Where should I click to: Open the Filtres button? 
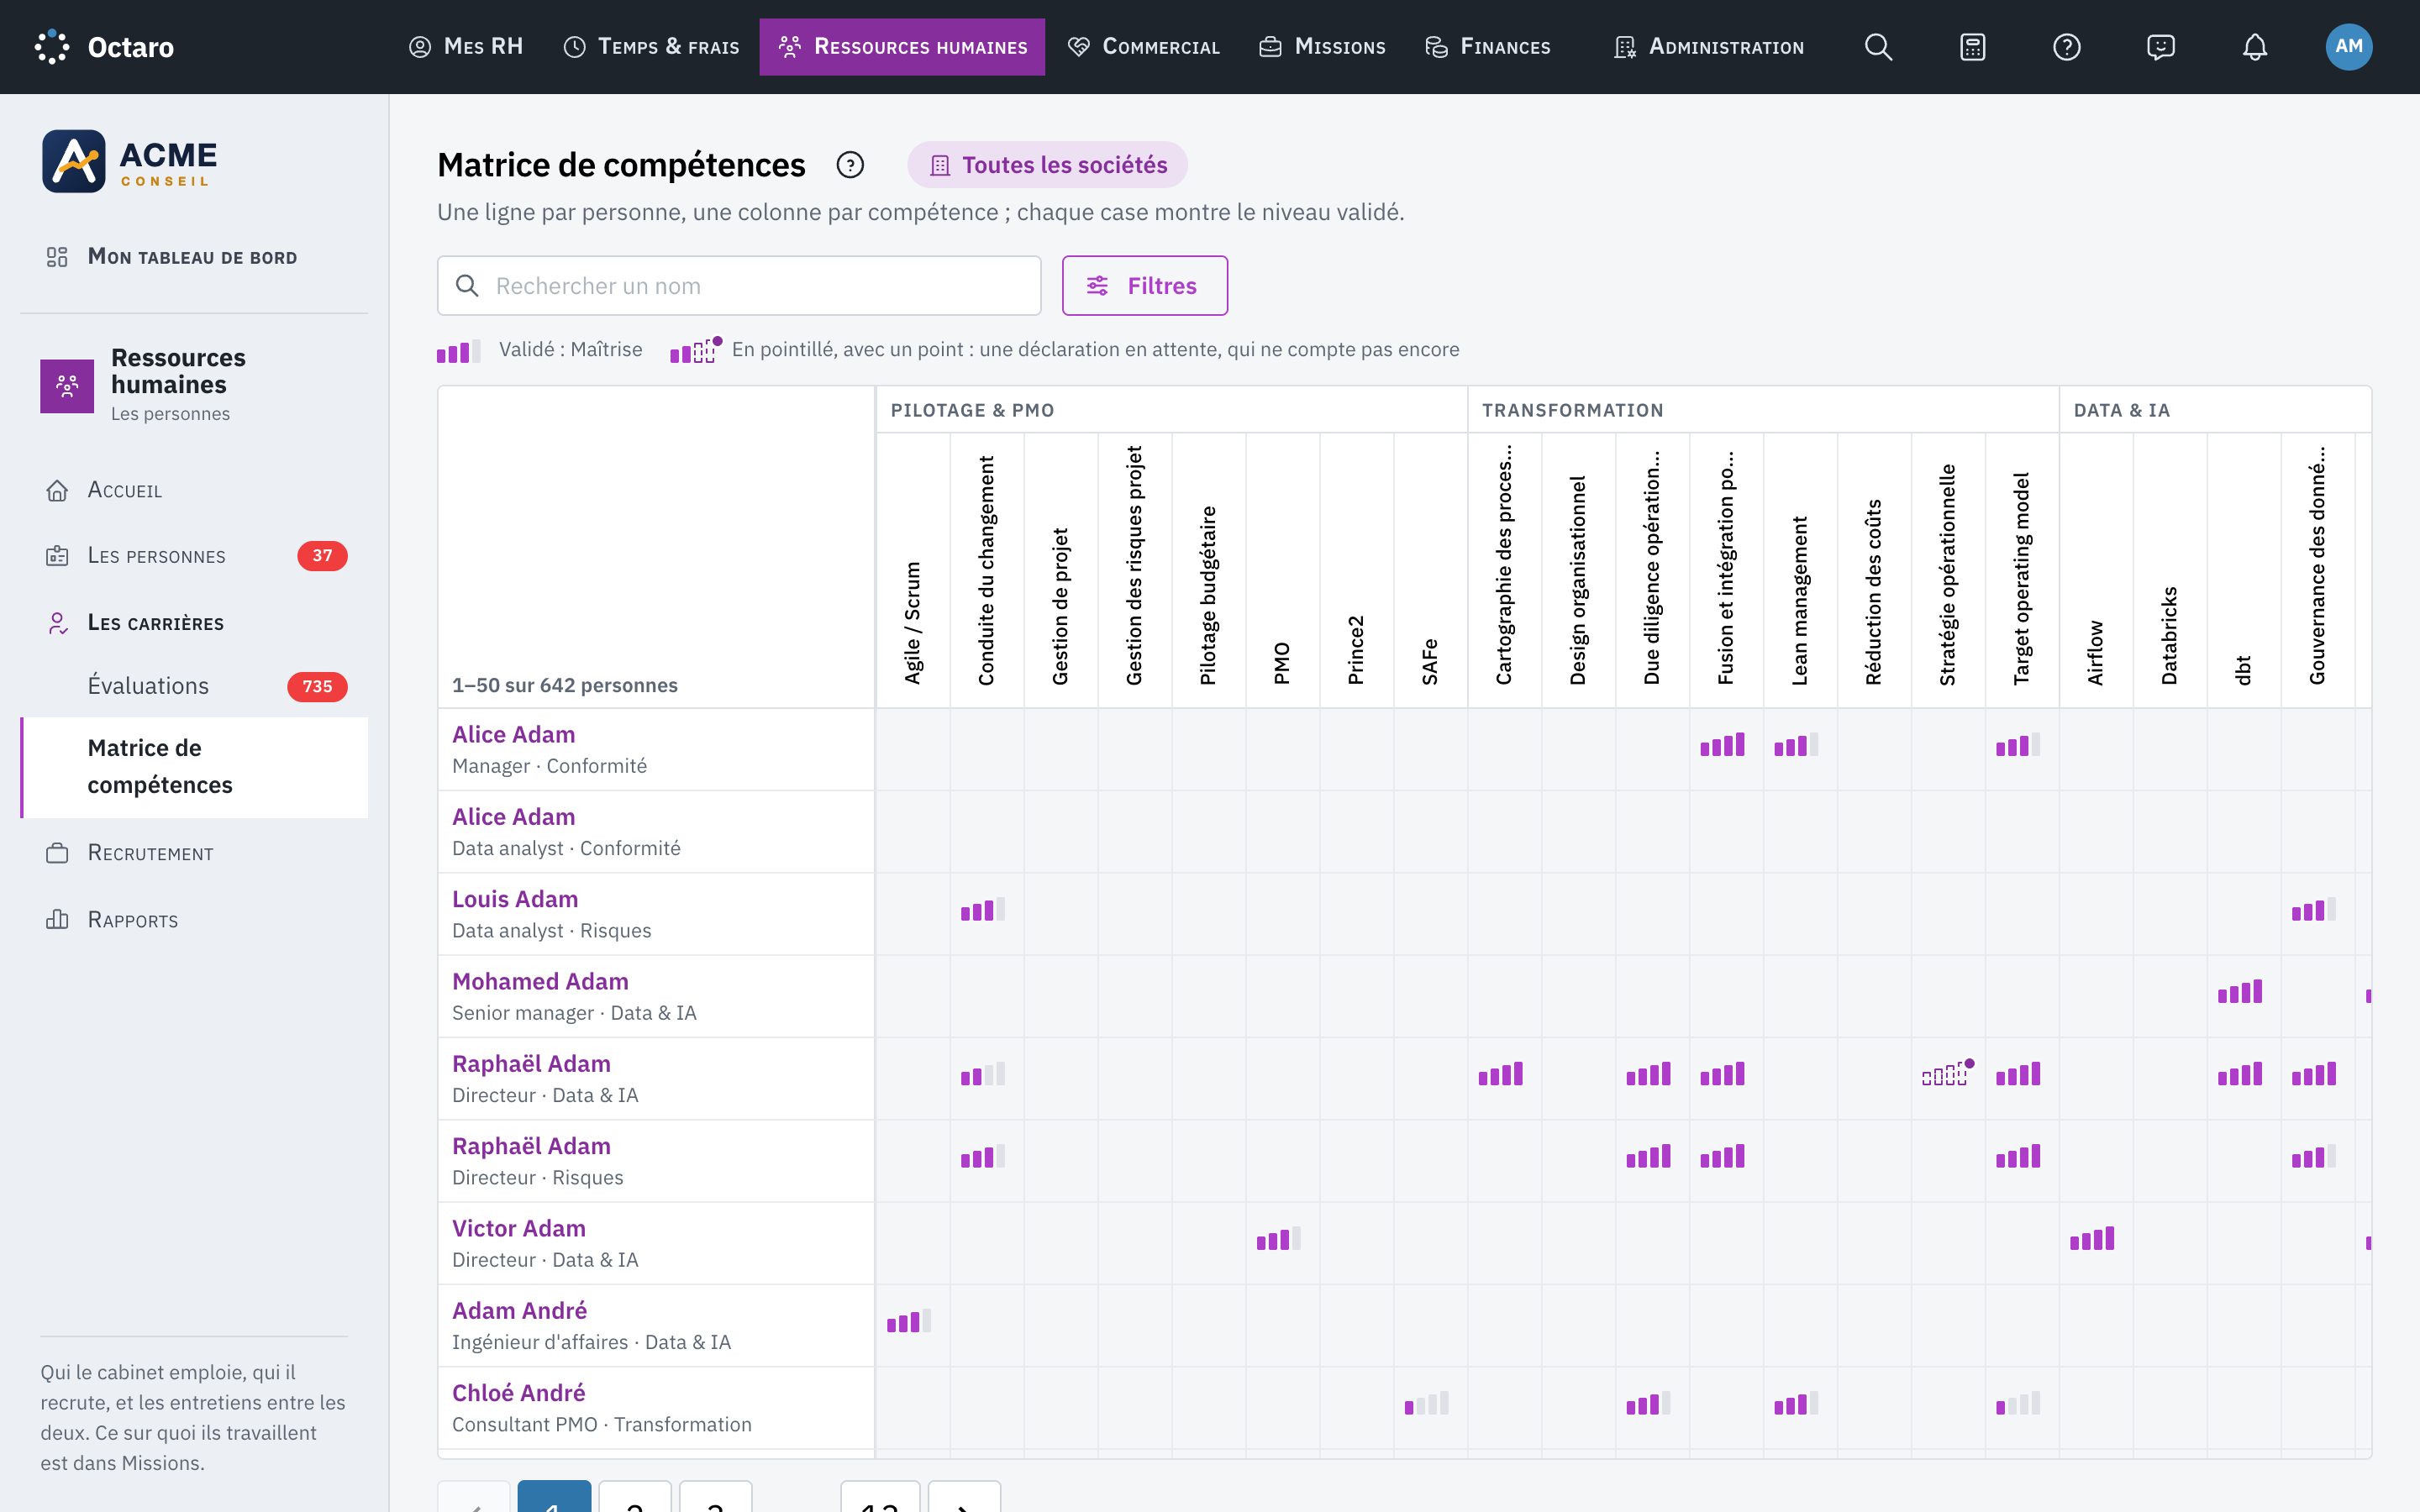1144,286
